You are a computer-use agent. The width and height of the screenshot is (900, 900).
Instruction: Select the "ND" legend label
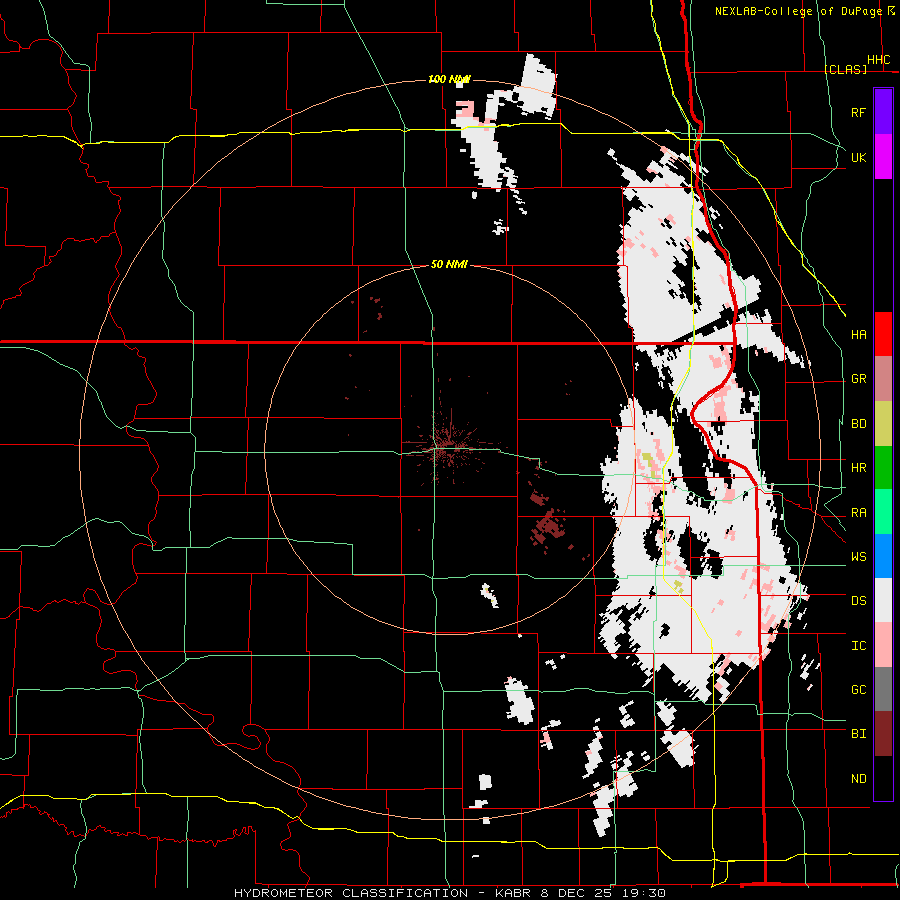[858, 779]
